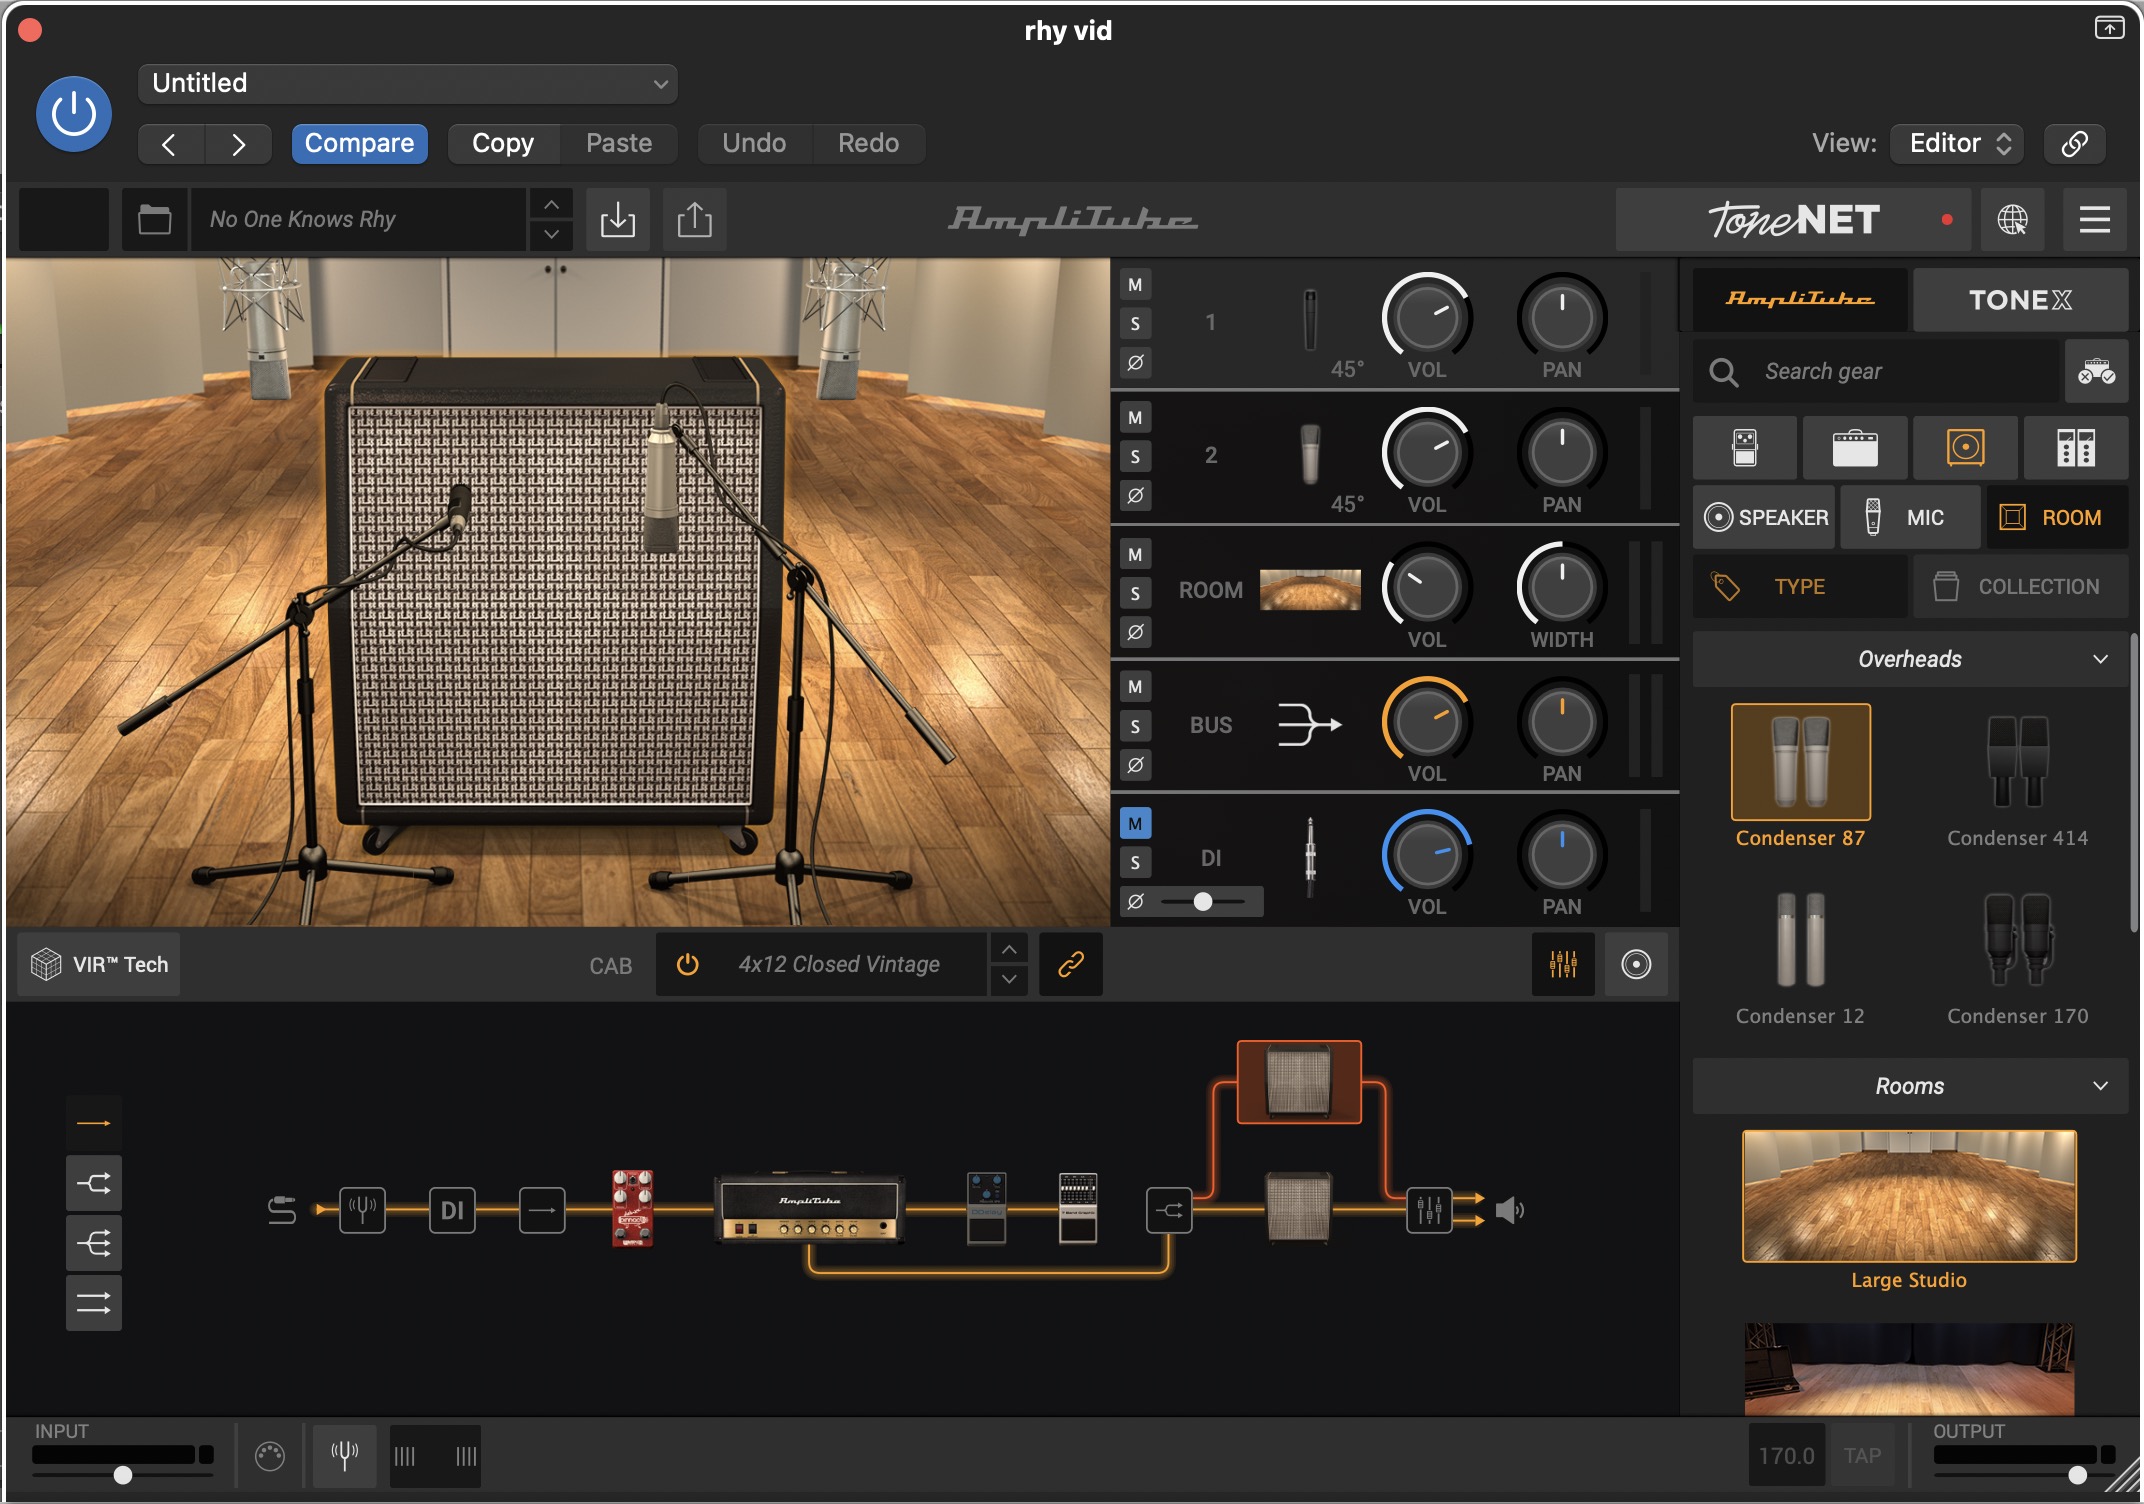Select the MIC tab
2144x1504 pixels.
click(x=1910, y=517)
